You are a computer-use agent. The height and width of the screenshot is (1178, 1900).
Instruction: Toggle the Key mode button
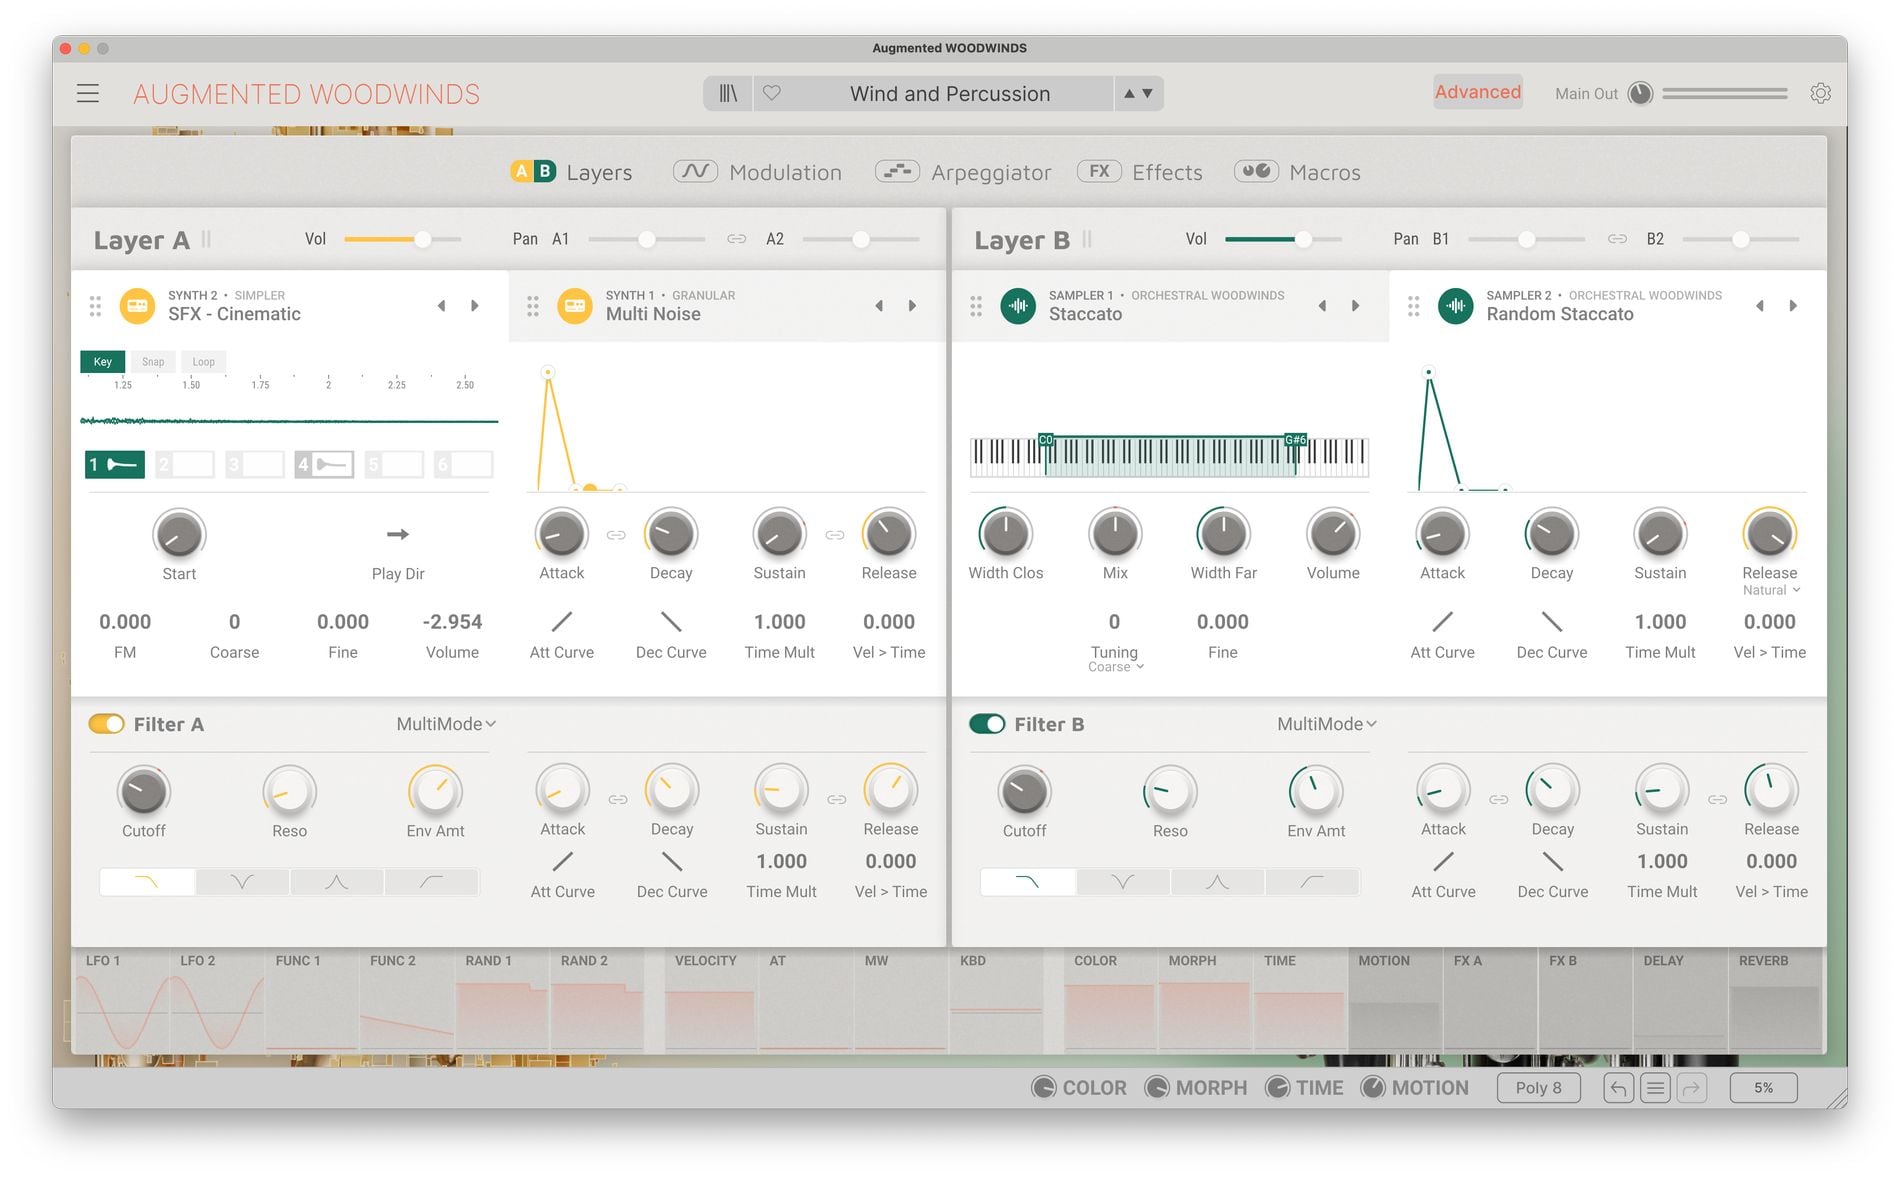[103, 362]
